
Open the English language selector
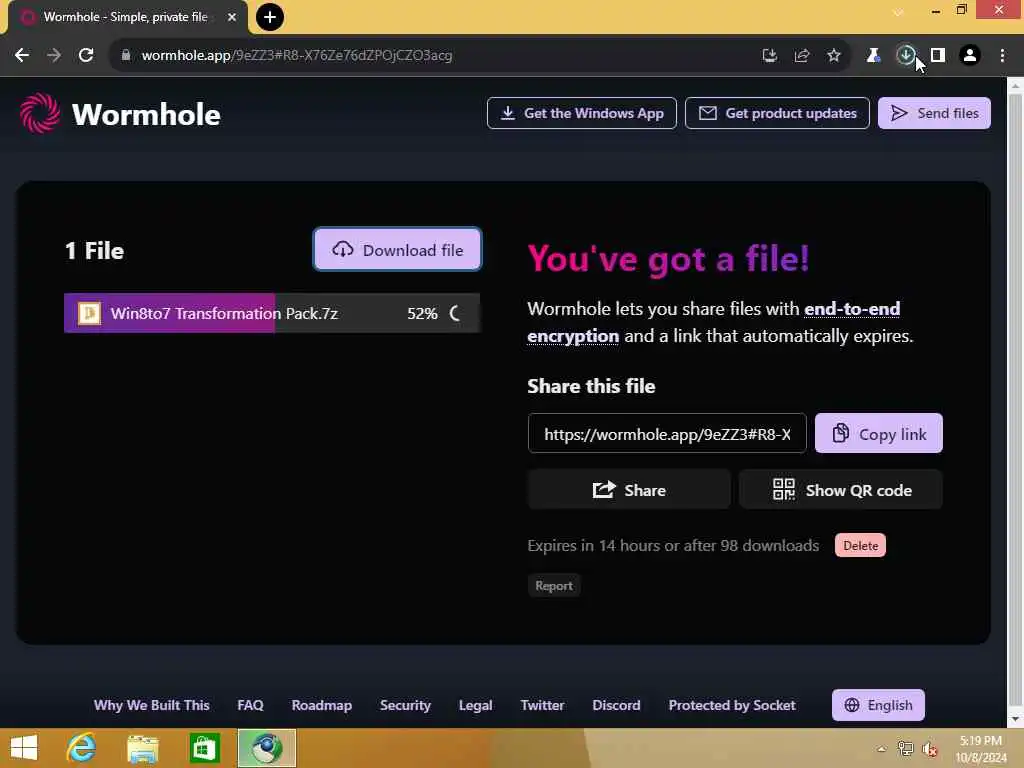pos(878,705)
